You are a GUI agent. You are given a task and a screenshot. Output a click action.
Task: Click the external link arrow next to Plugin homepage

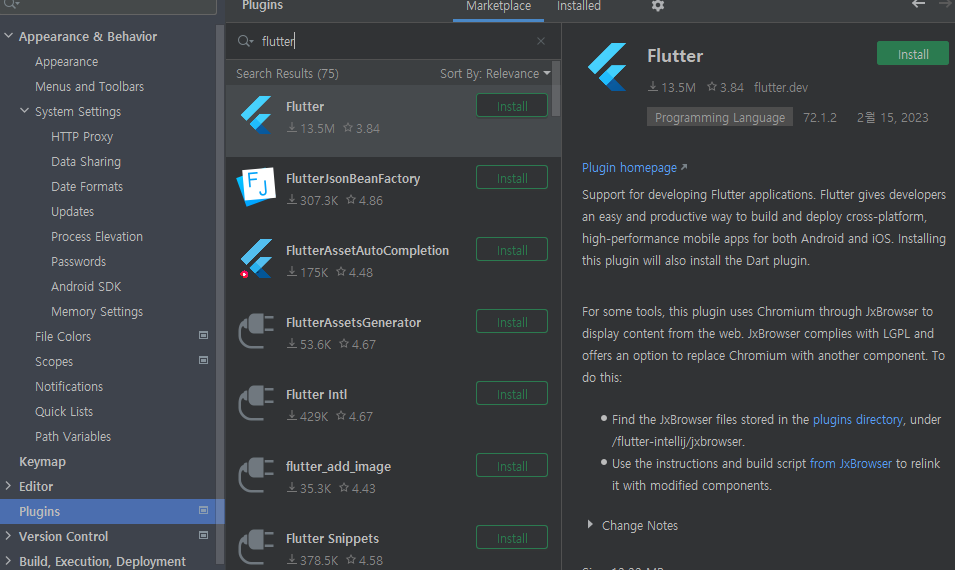tap(684, 167)
